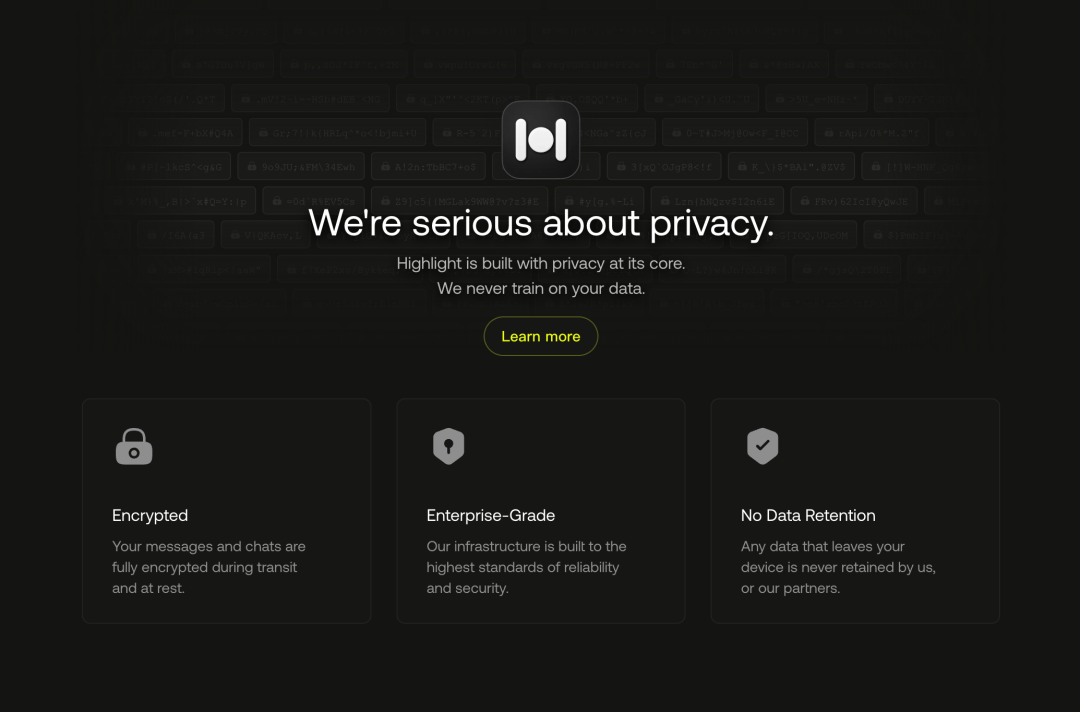
Task: Click the infrastructure reliability and security description
Action: click(x=526, y=567)
